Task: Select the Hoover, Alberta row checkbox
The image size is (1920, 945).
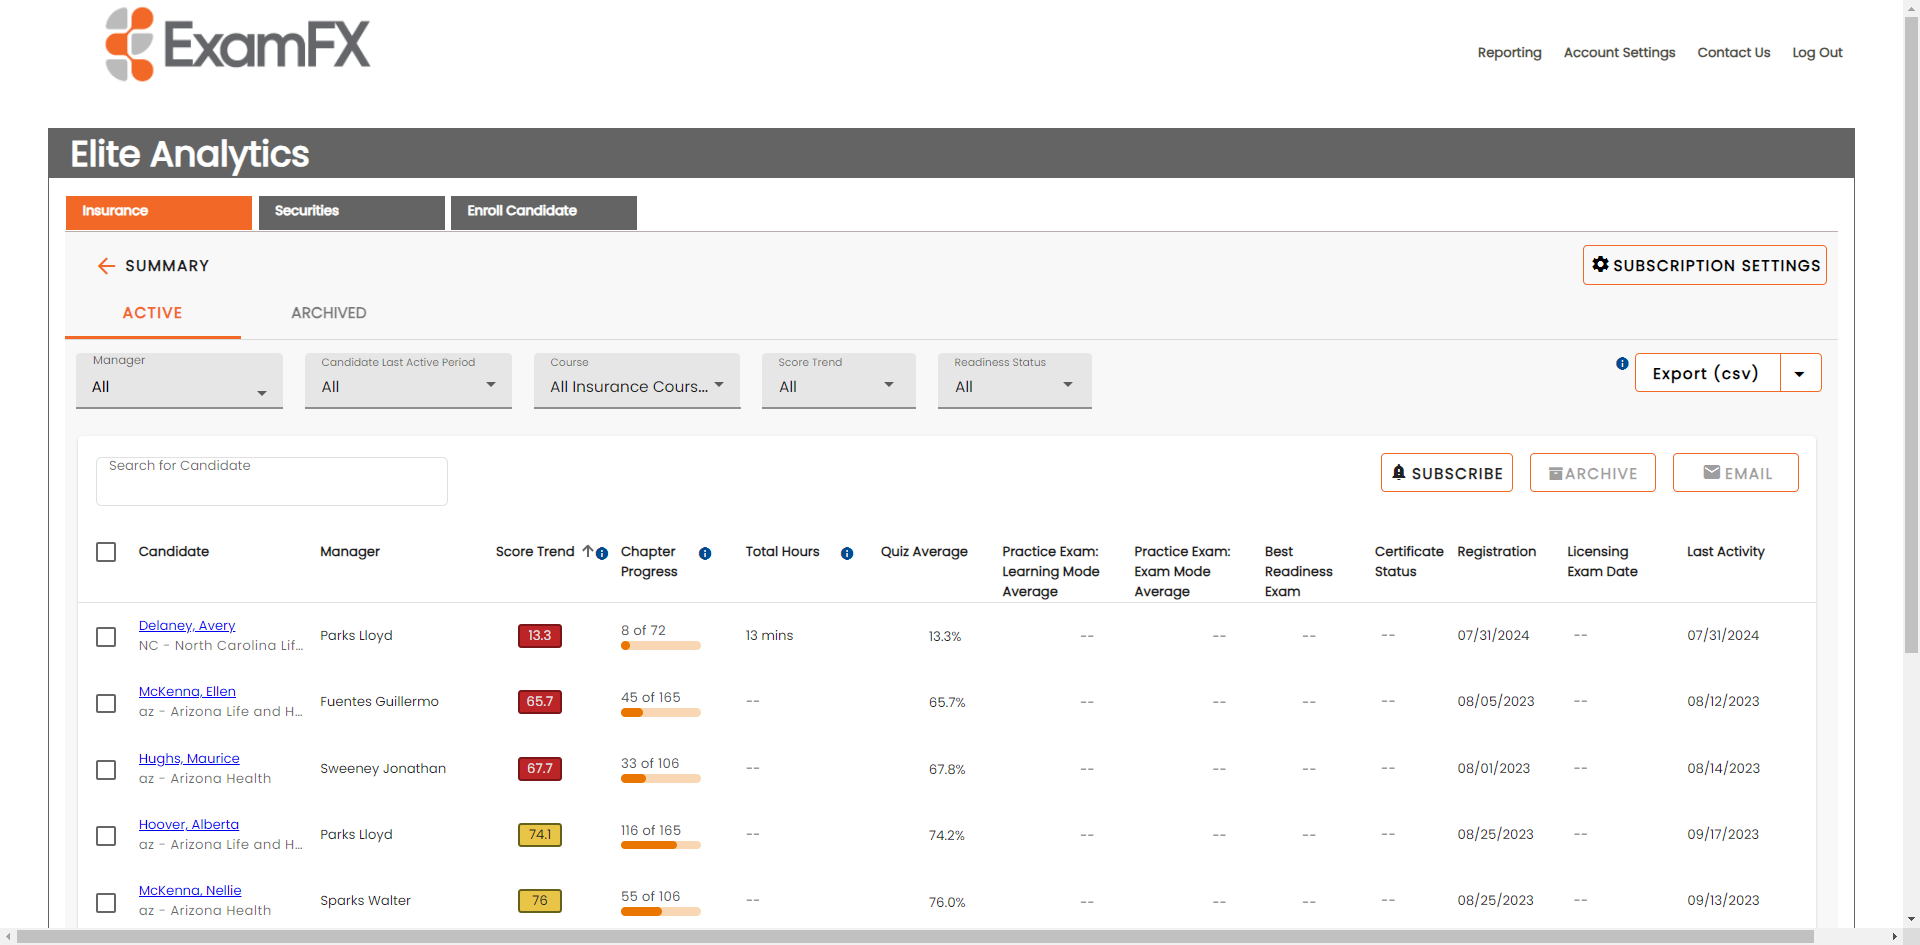Action: 106,836
